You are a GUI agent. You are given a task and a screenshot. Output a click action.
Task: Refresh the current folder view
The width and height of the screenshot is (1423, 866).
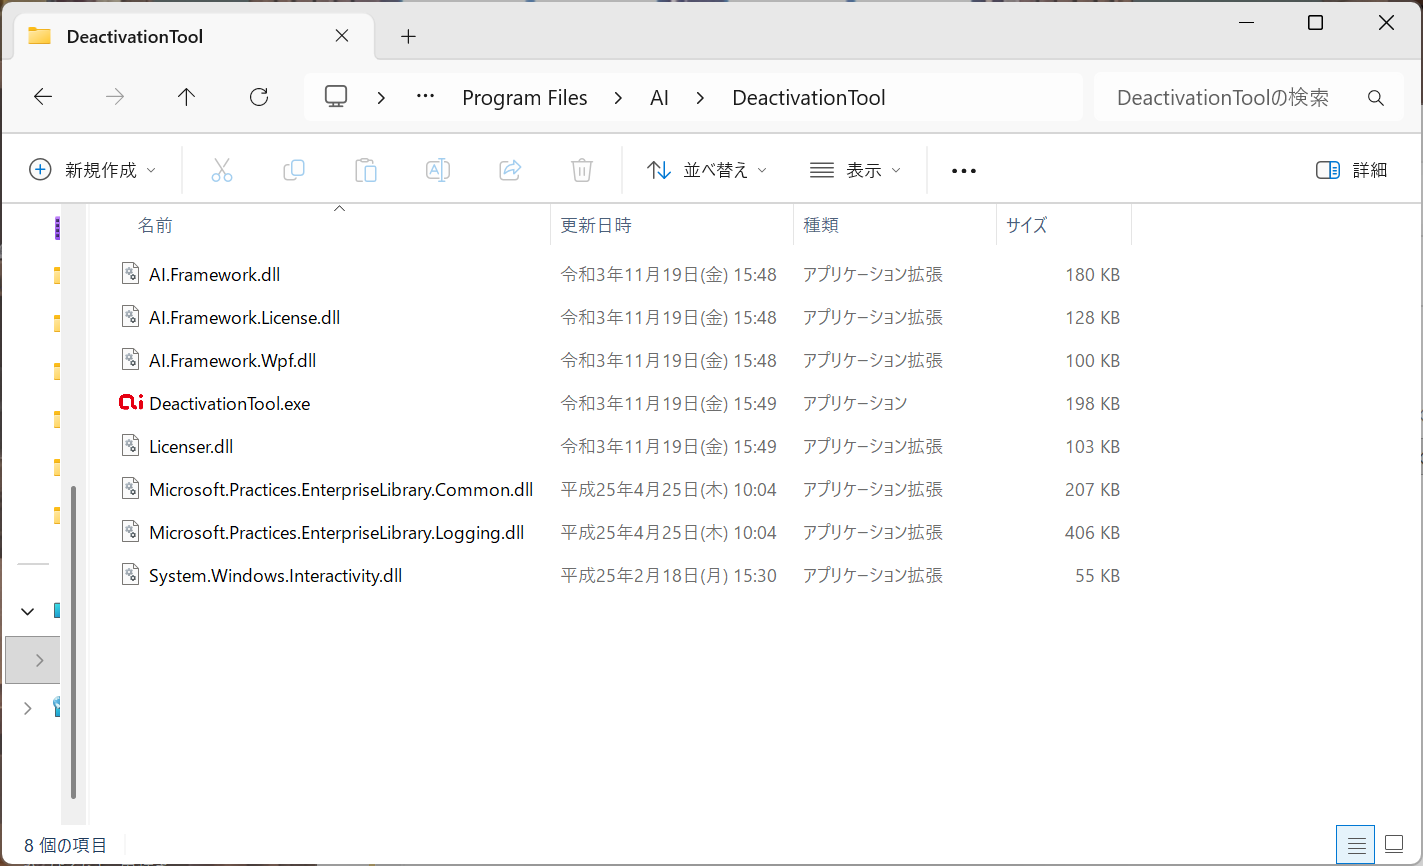259,97
